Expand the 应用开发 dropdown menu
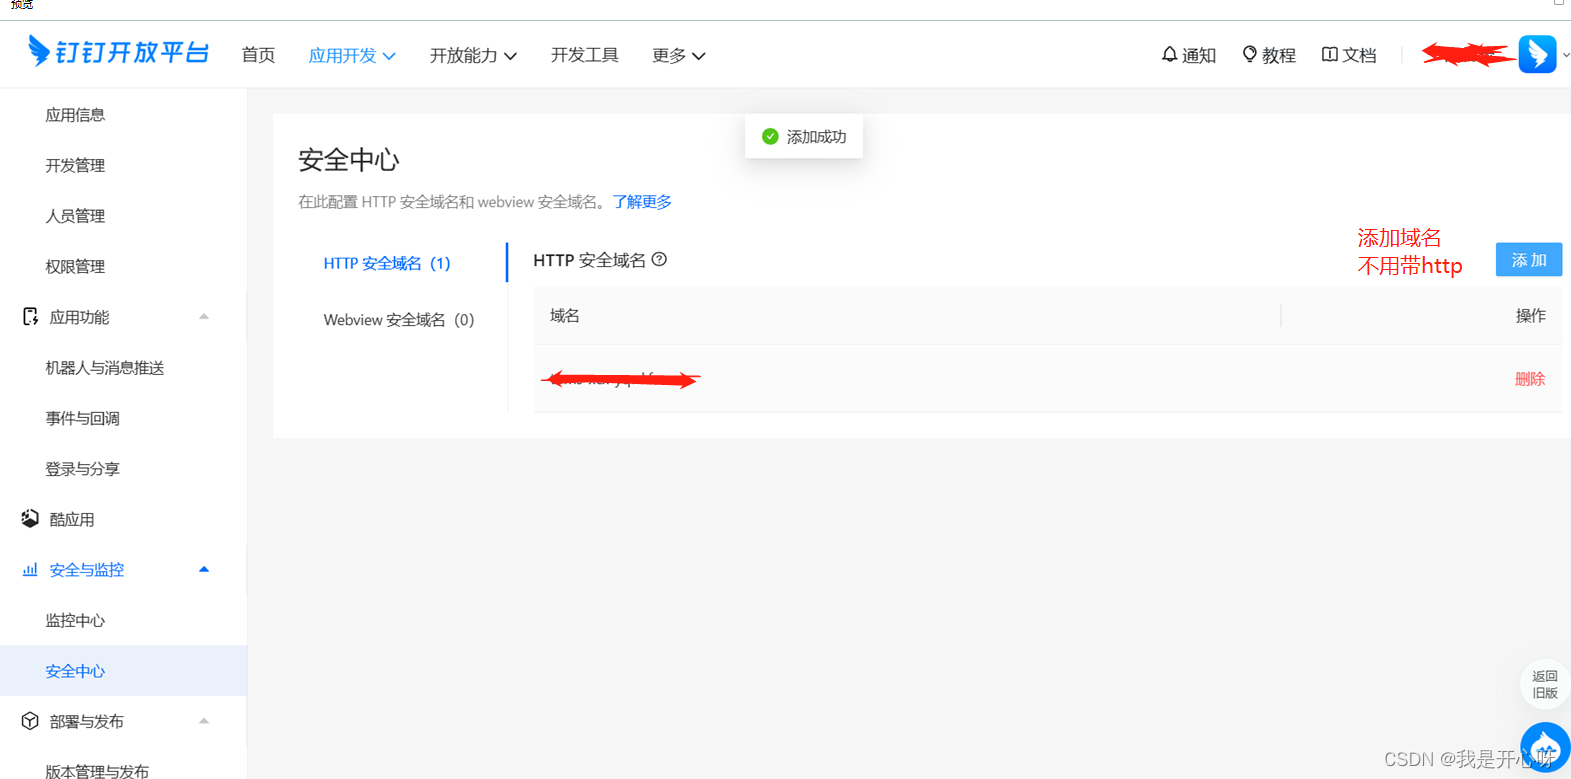This screenshot has width=1571, height=779. pyautogui.click(x=352, y=56)
